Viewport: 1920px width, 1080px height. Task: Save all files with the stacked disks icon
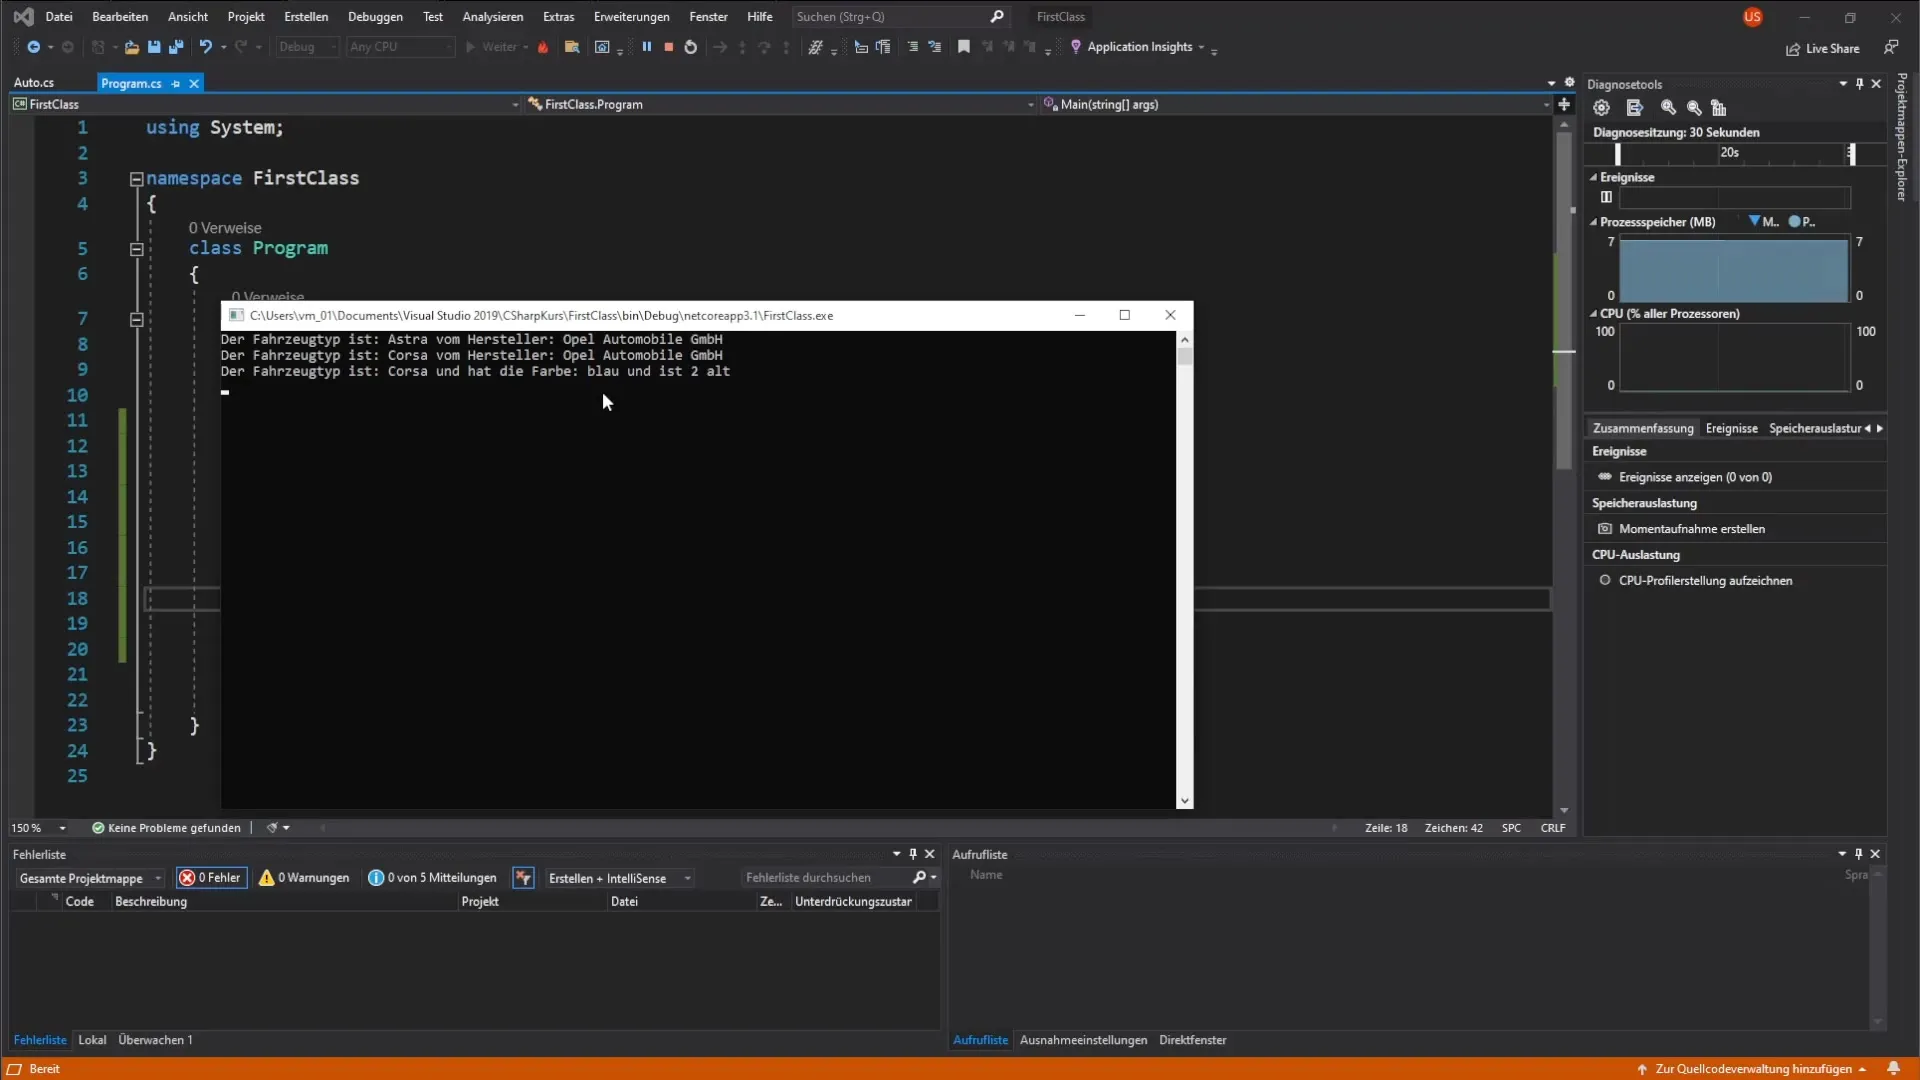tap(176, 47)
